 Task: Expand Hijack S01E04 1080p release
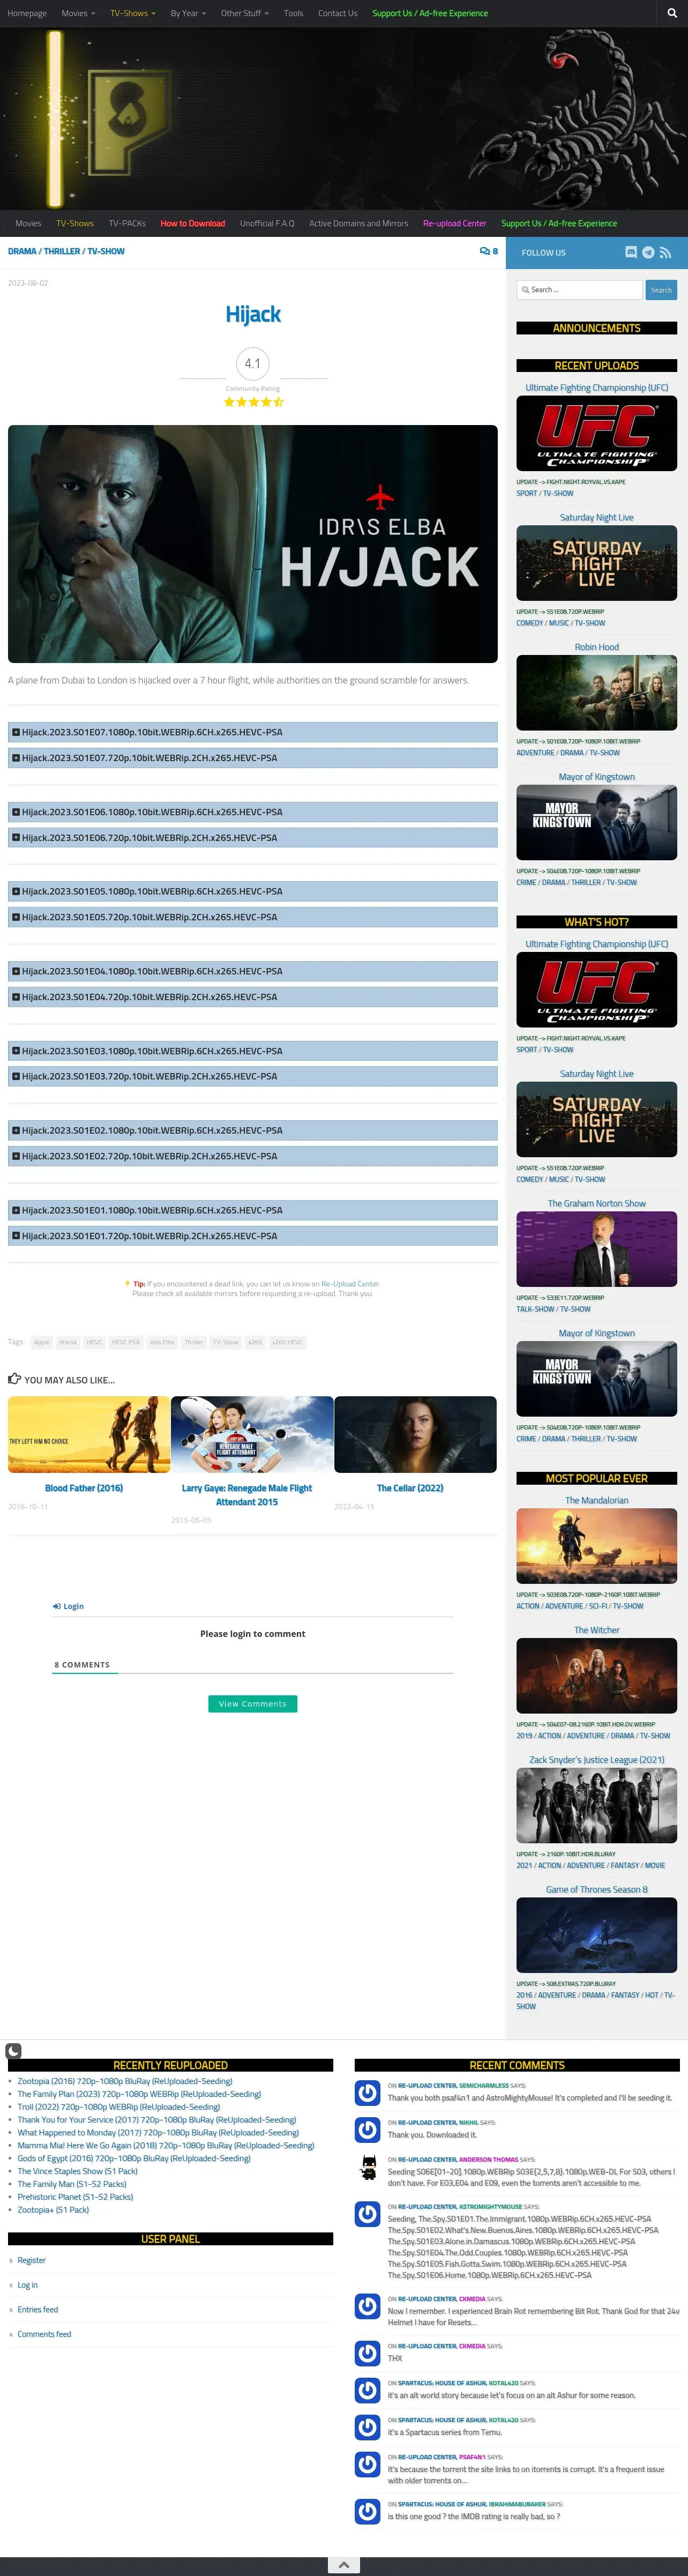253,971
